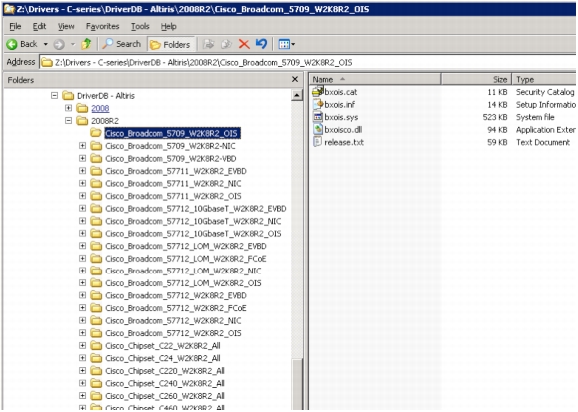Image resolution: width=578 pixels, height=412 pixels.
Task: Close the Folders pane
Action: [295, 79]
